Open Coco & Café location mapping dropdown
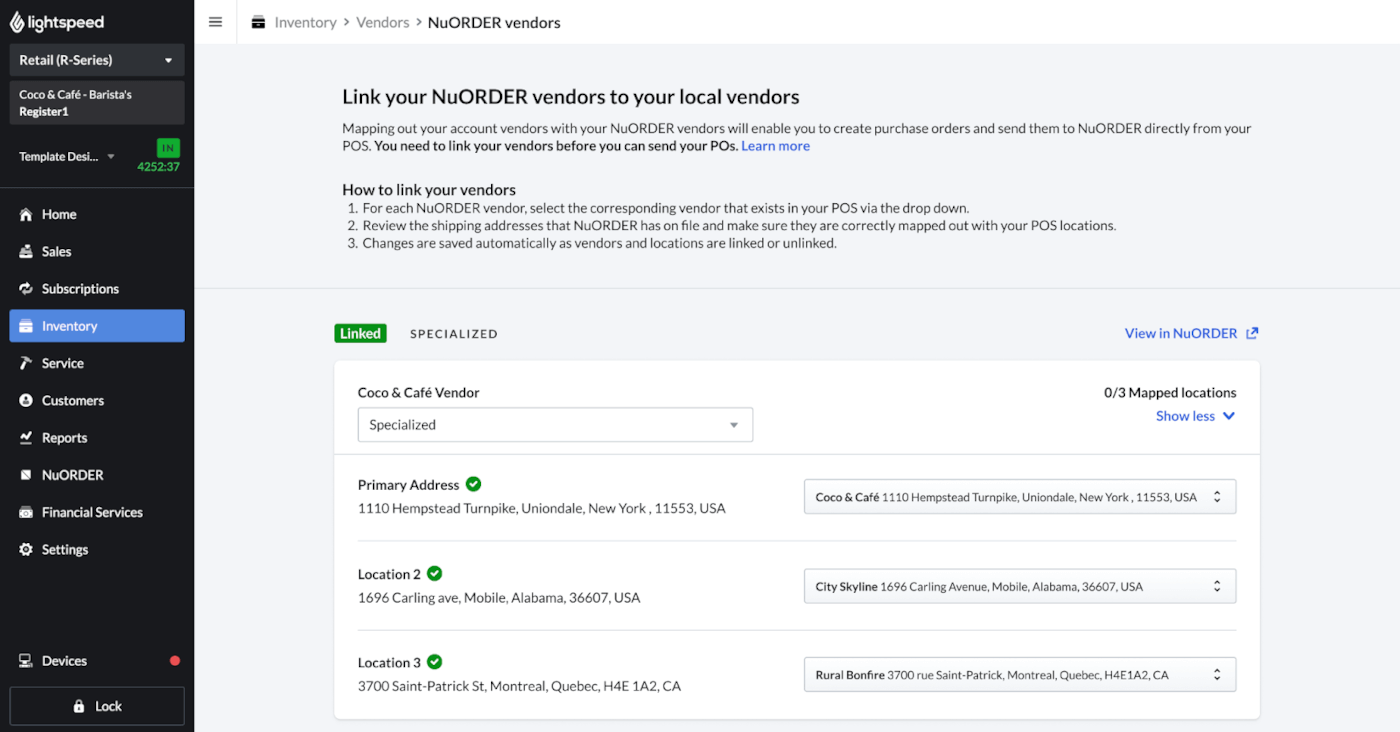This screenshot has height=732, width=1400. pyautogui.click(x=1020, y=497)
